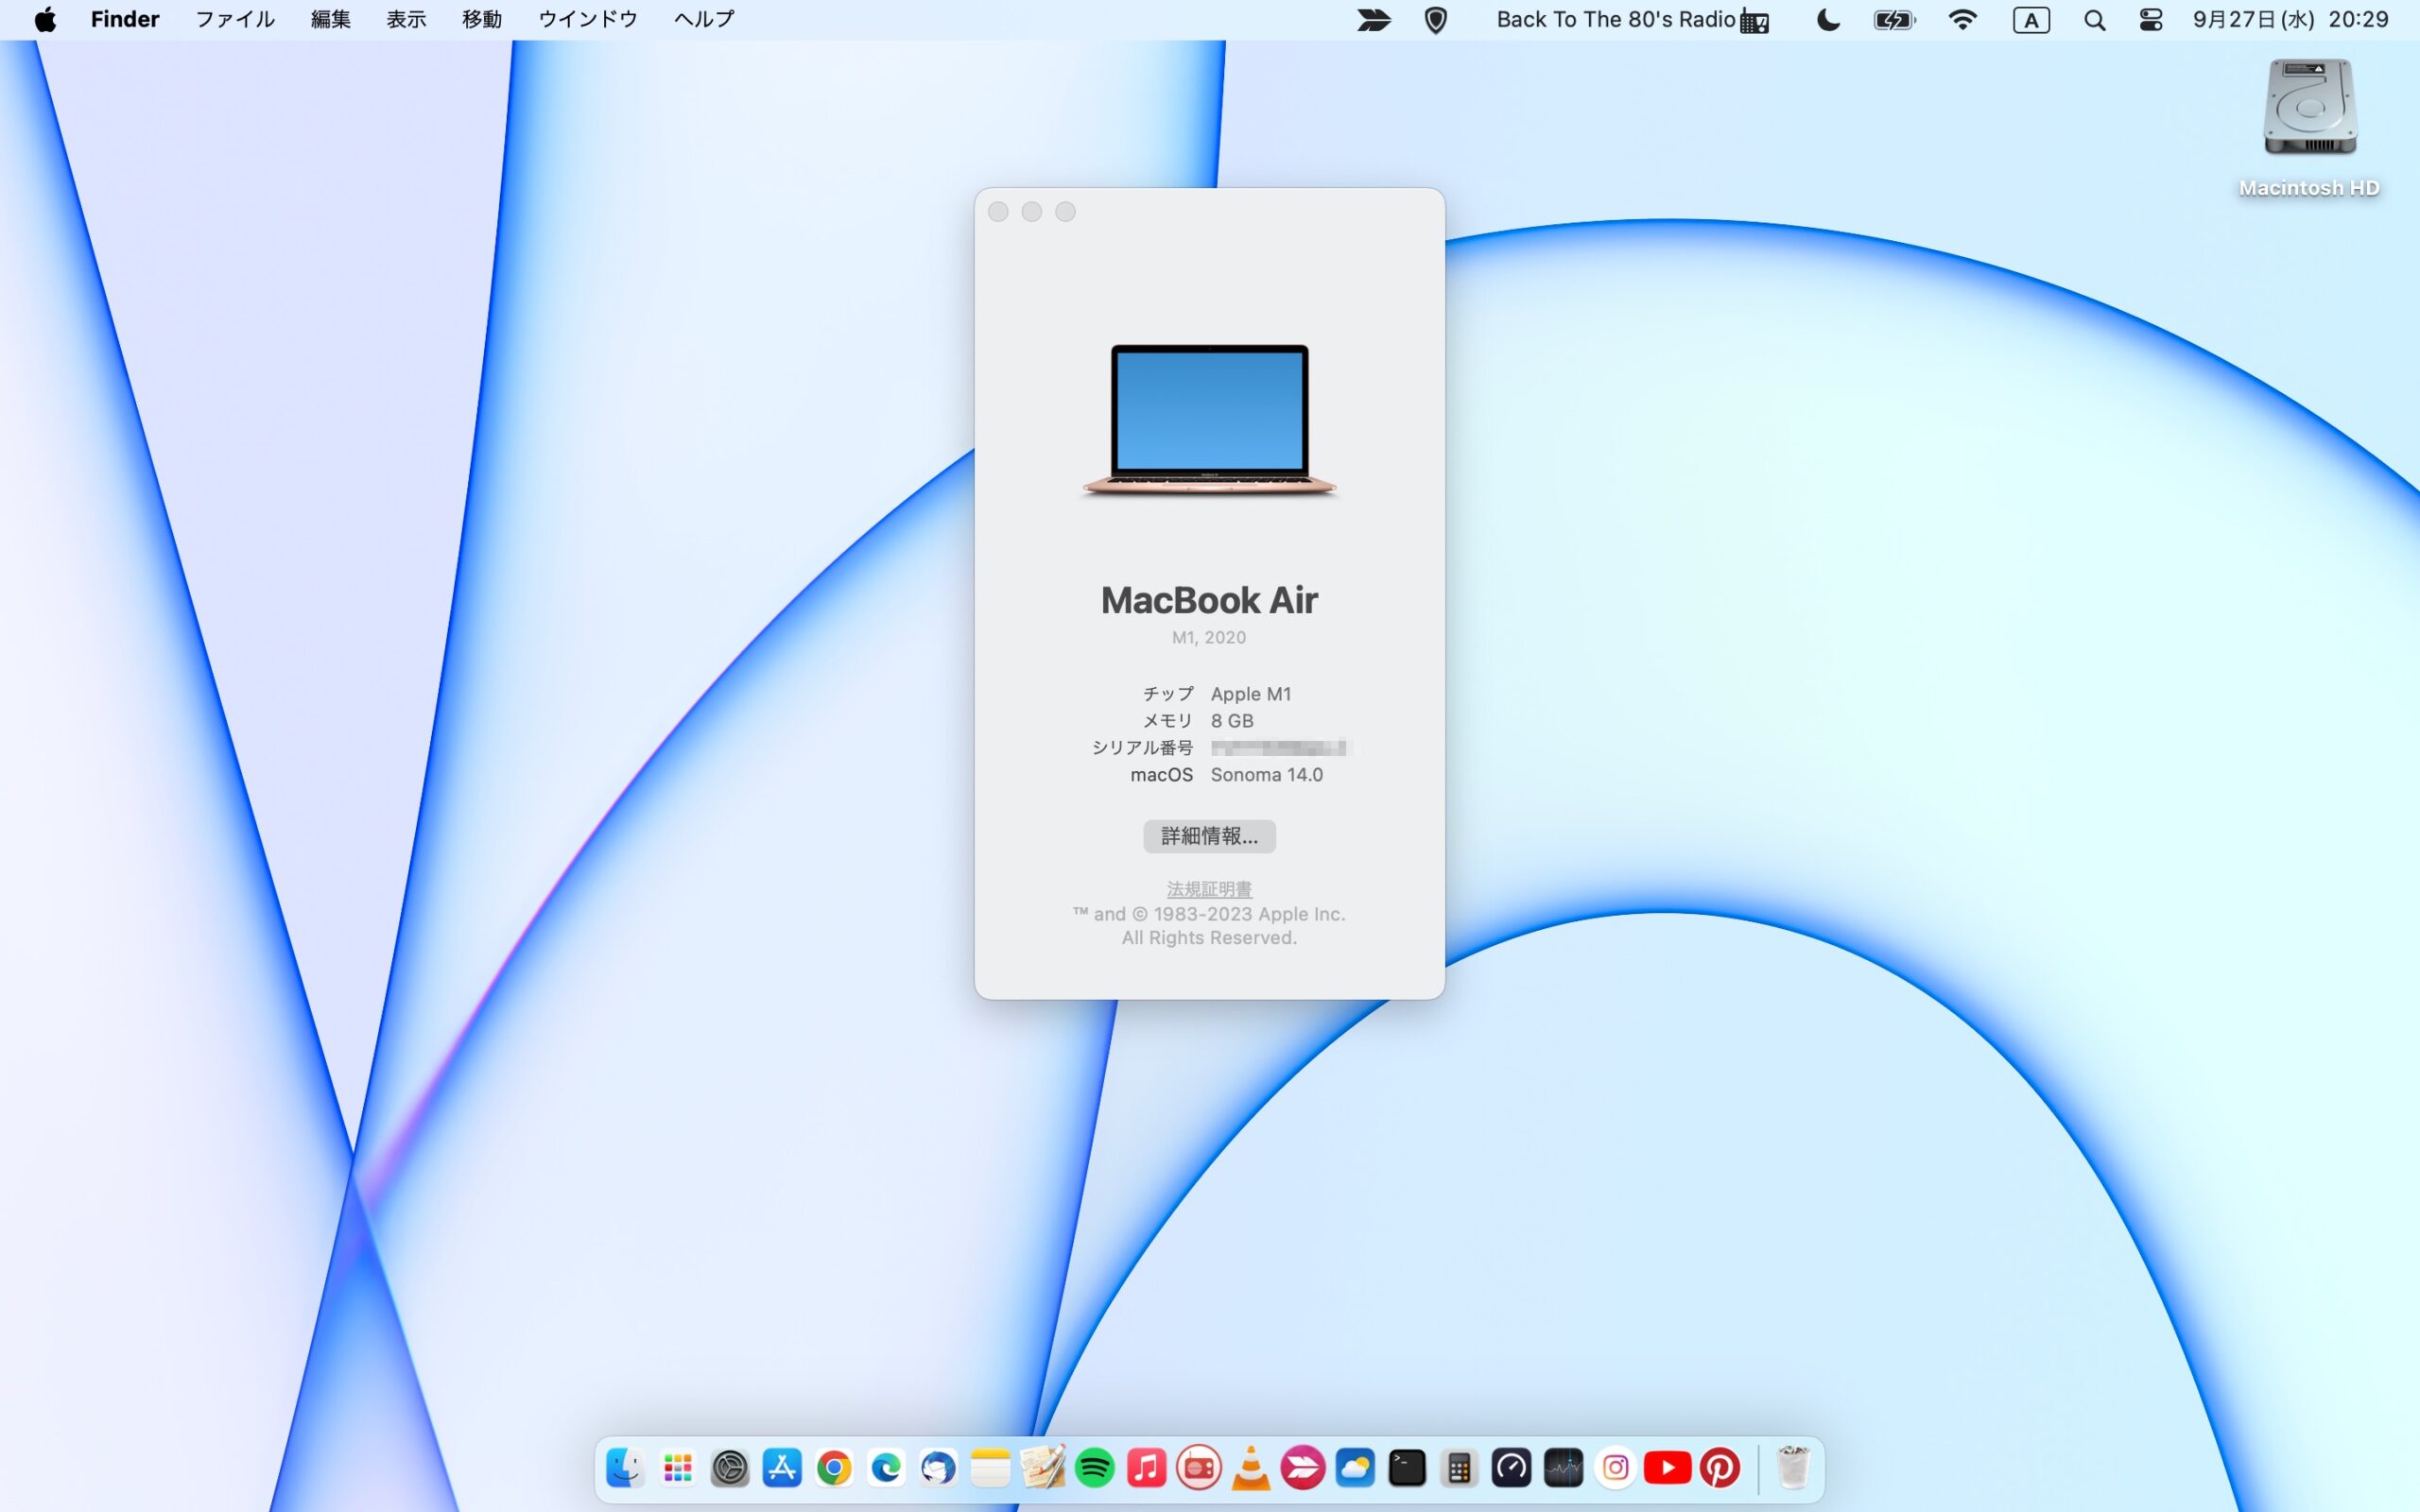Click the blurred serial number value
Image resolution: width=2420 pixels, height=1512 pixels.
(1279, 748)
